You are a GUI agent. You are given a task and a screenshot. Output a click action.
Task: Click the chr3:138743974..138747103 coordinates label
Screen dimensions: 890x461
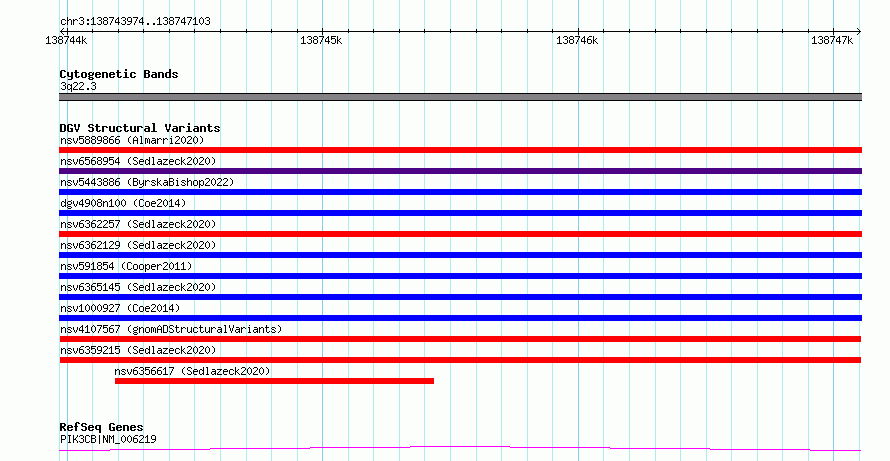(135, 22)
